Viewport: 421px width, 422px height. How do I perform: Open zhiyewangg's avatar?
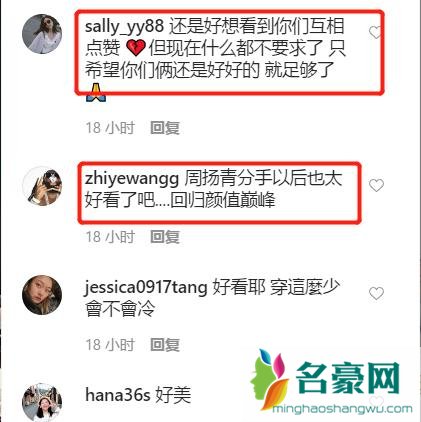tap(42, 186)
